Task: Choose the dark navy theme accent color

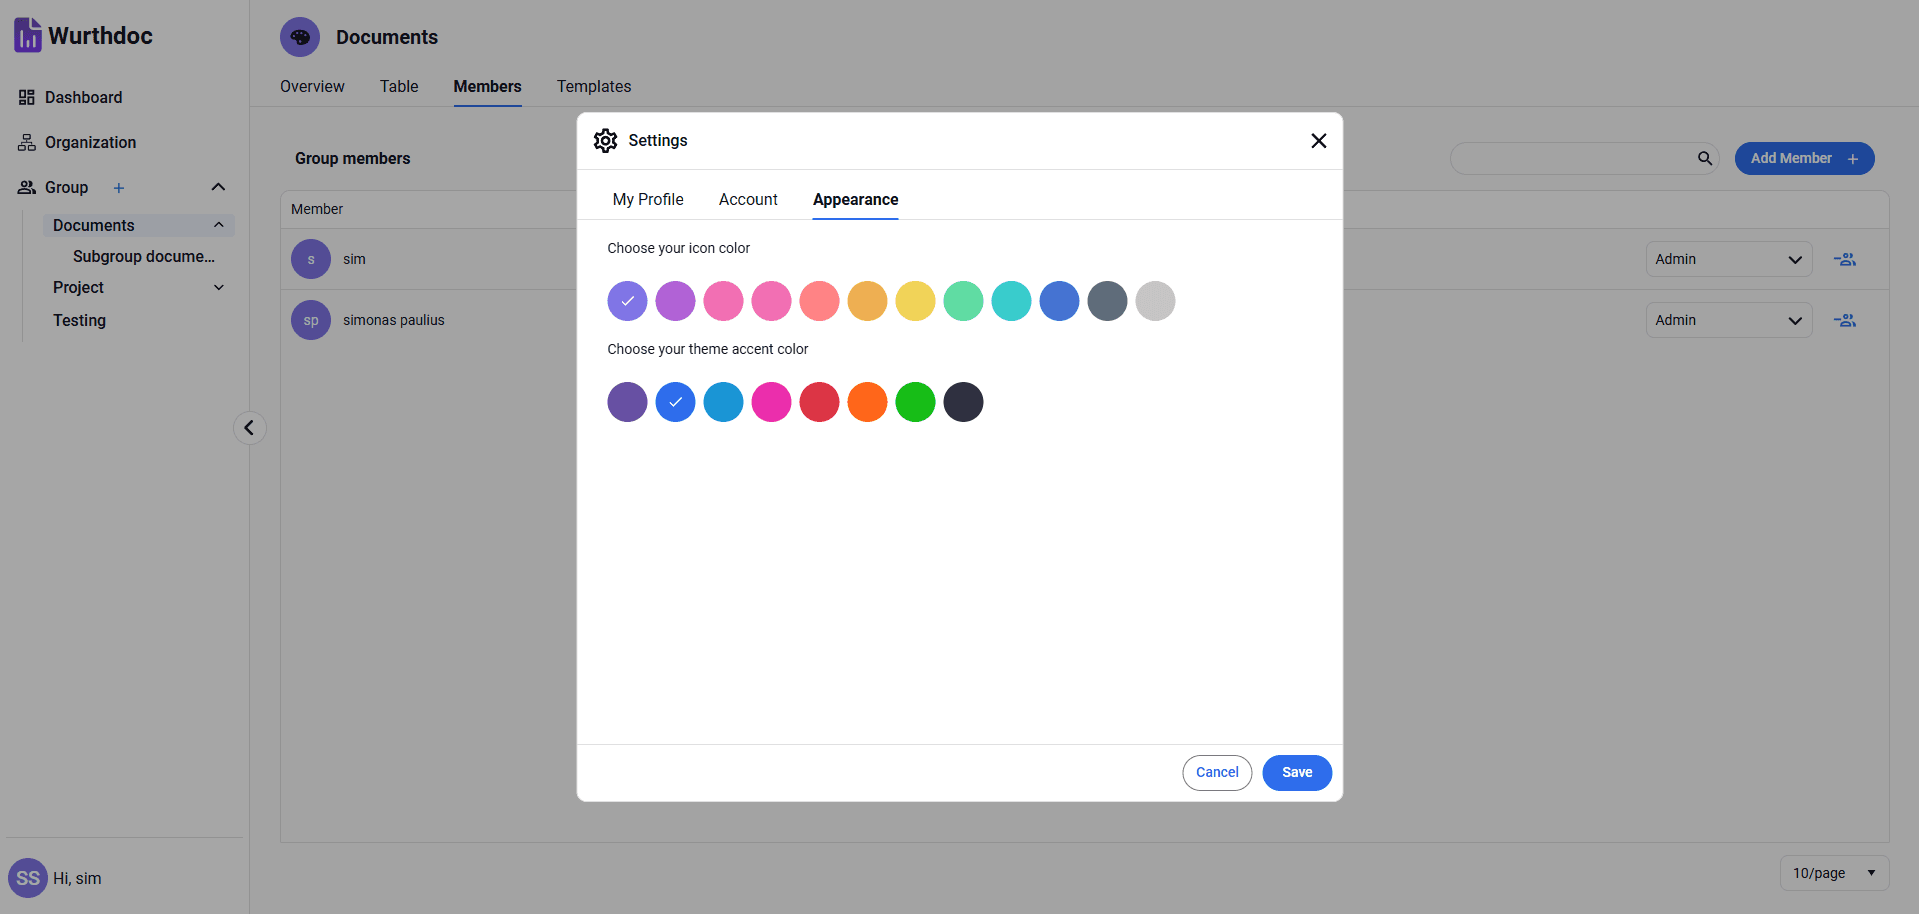Action: [x=963, y=402]
